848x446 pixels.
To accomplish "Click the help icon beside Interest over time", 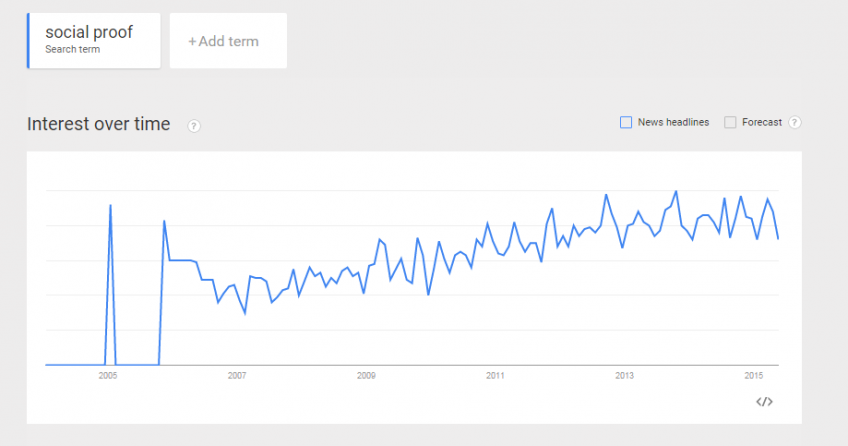I will pyautogui.click(x=194, y=126).
